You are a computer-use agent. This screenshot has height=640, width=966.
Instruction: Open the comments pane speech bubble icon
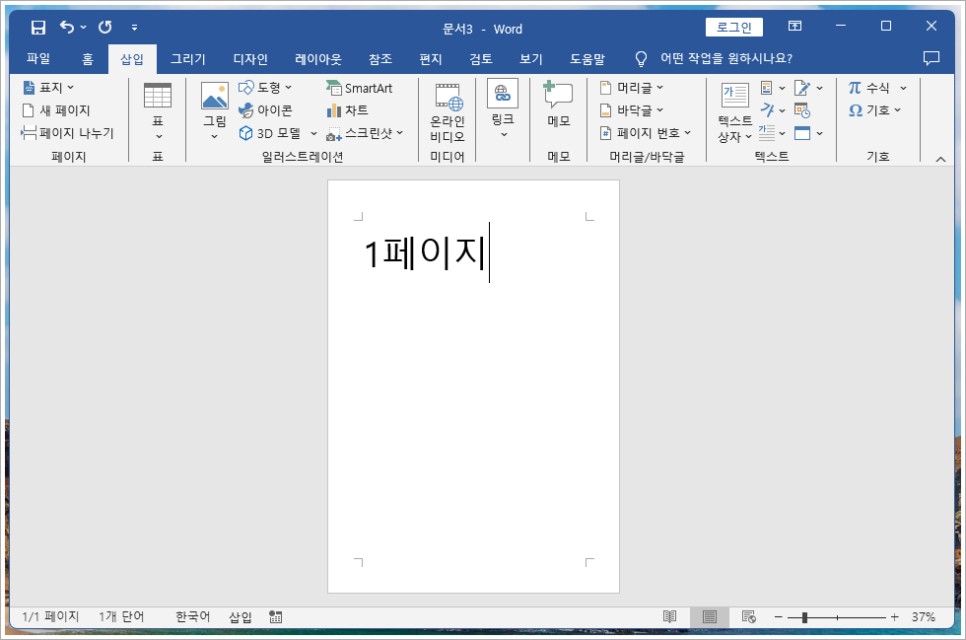931,59
